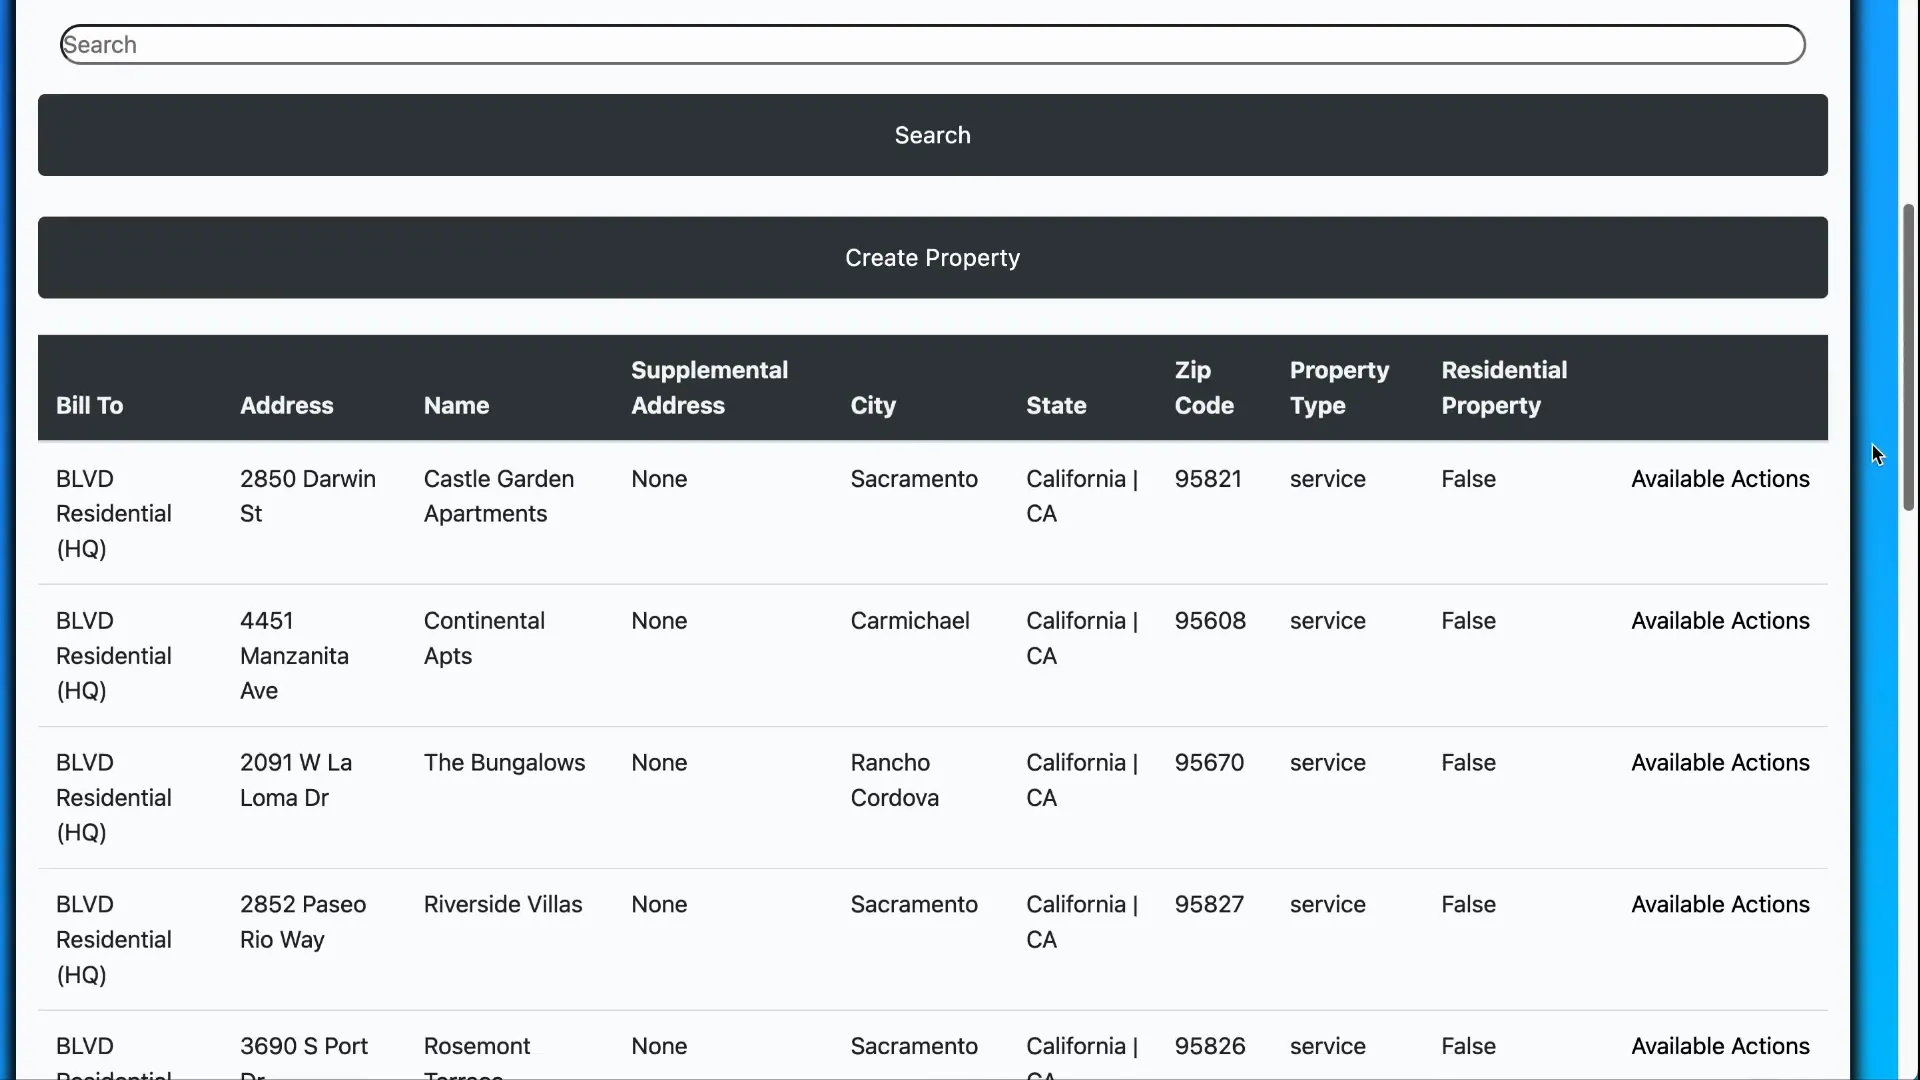The image size is (1920, 1080).
Task: Click the Property Type column header
Action: click(1339, 388)
